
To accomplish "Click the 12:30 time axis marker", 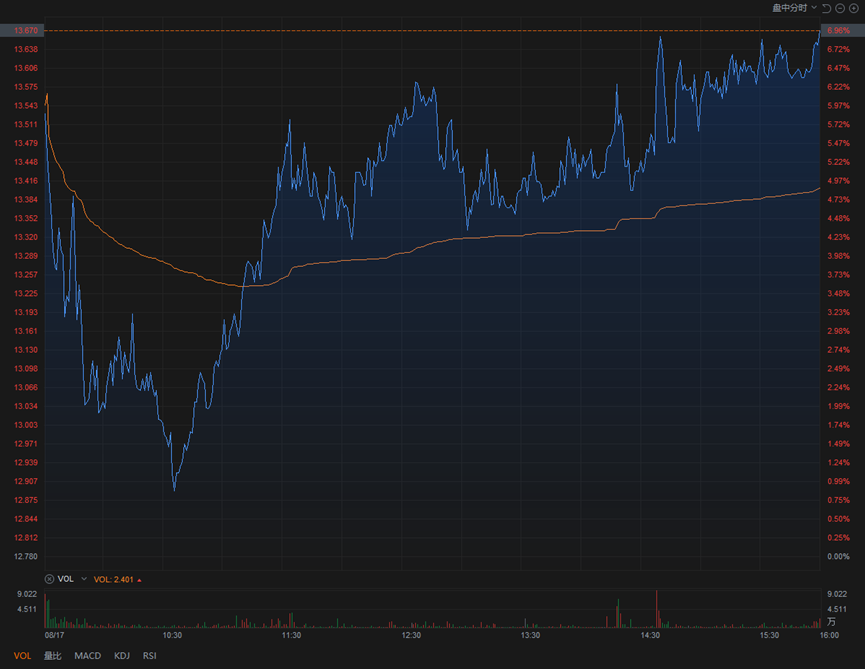I will 411,635.
